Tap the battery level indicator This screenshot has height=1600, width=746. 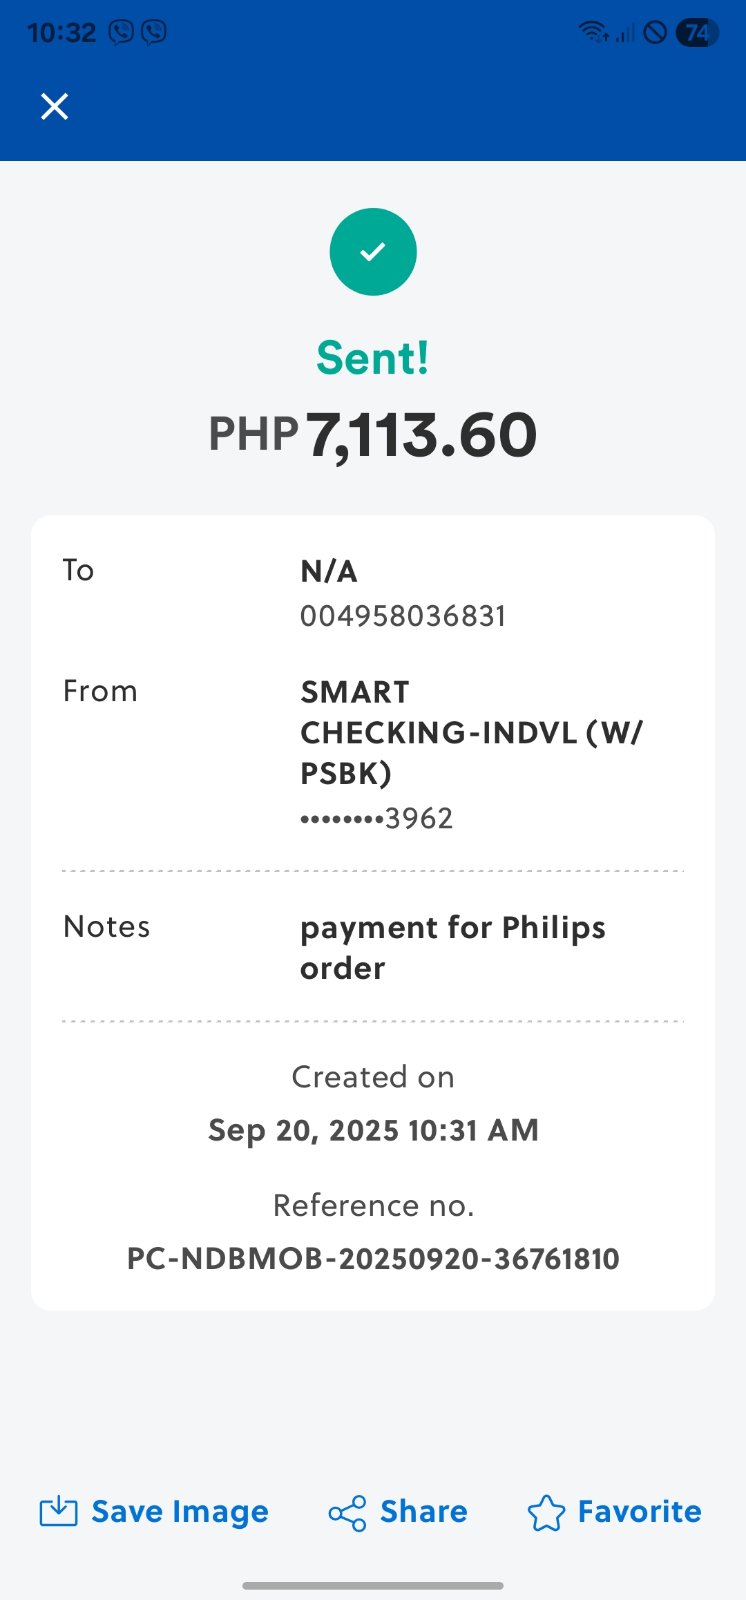click(x=697, y=32)
